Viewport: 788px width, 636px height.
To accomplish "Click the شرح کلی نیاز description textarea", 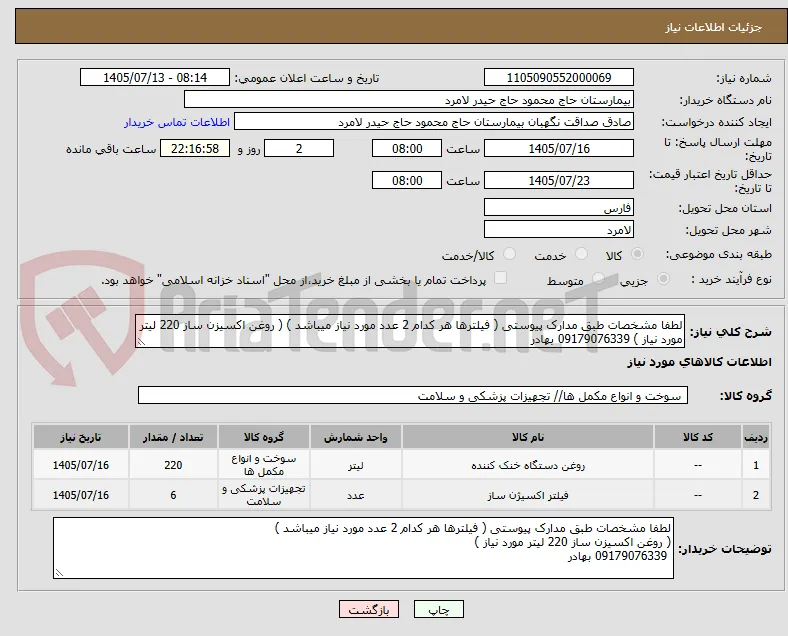I will [410, 332].
